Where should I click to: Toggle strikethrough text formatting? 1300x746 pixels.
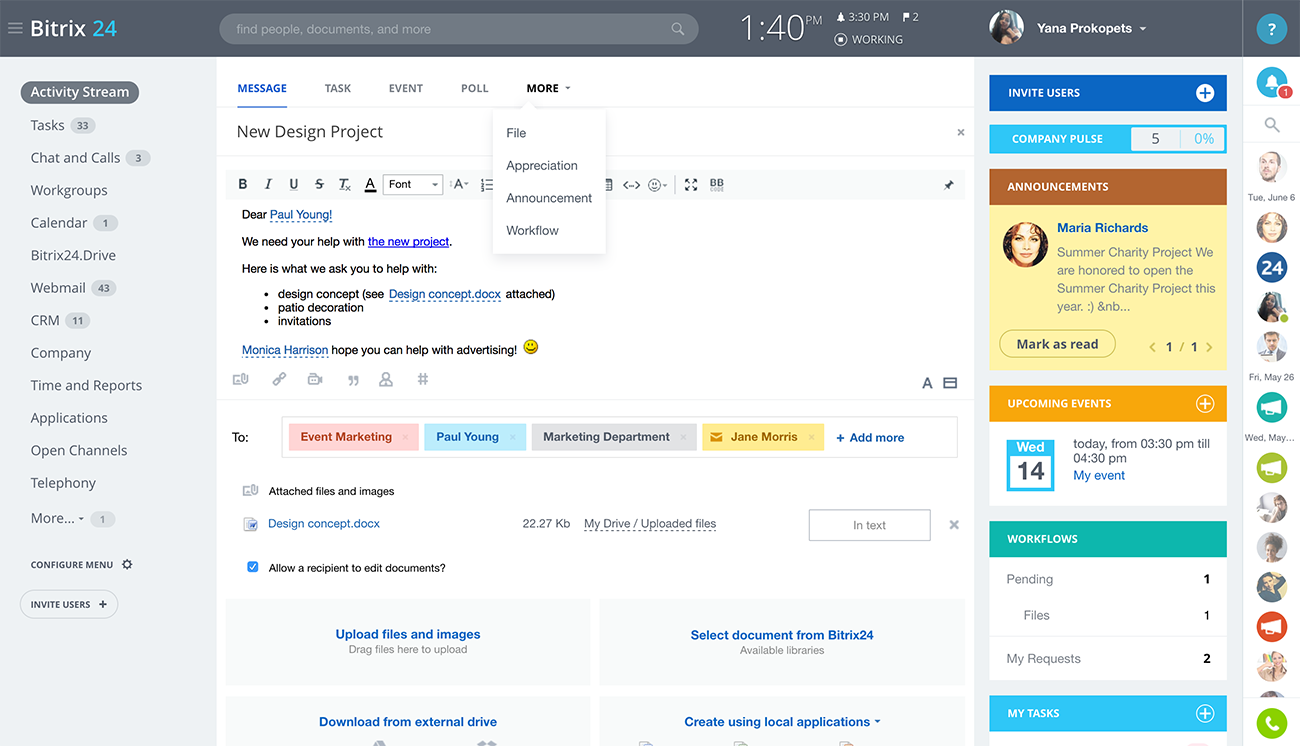tap(319, 184)
